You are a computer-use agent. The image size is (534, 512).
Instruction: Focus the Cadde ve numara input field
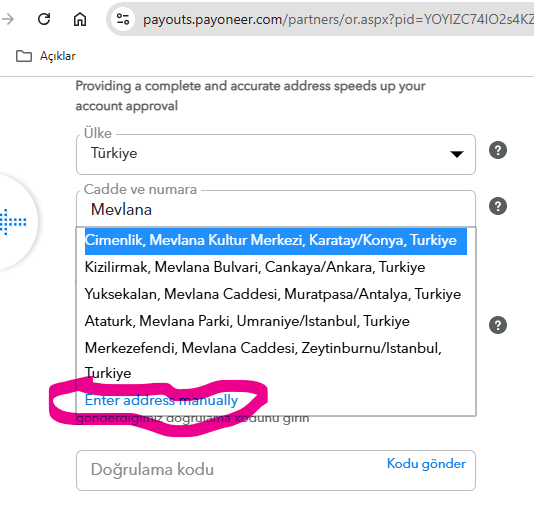(x=276, y=209)
